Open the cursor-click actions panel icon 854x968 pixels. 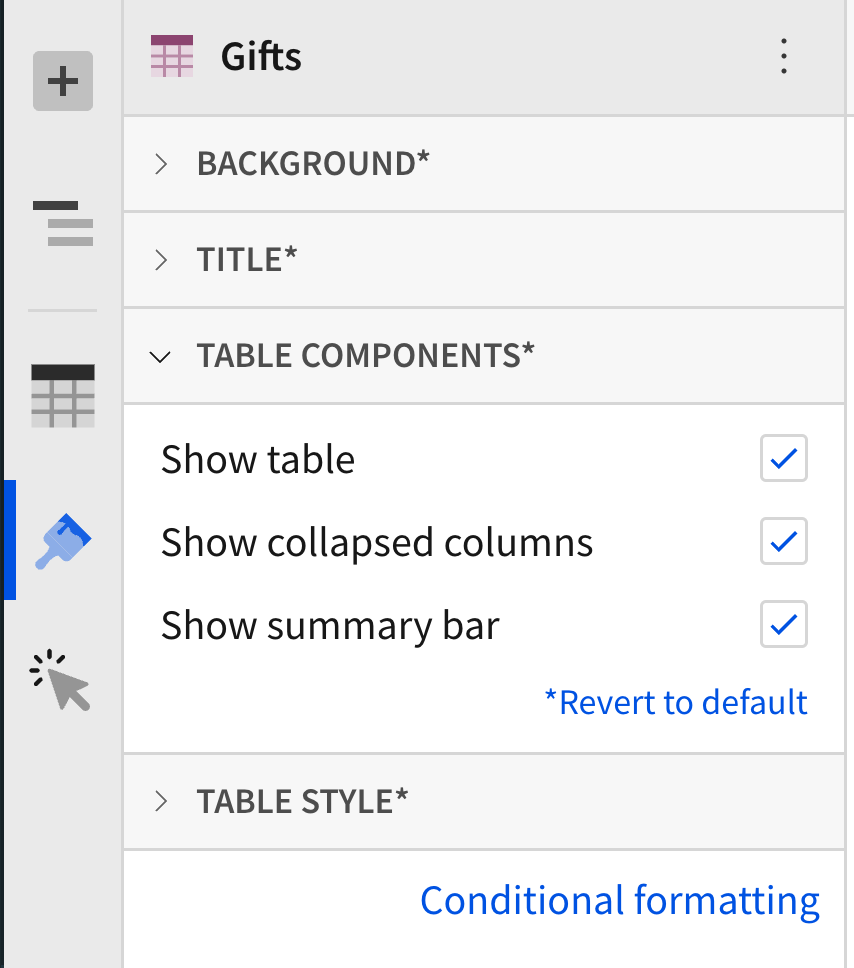coord(61,680)
